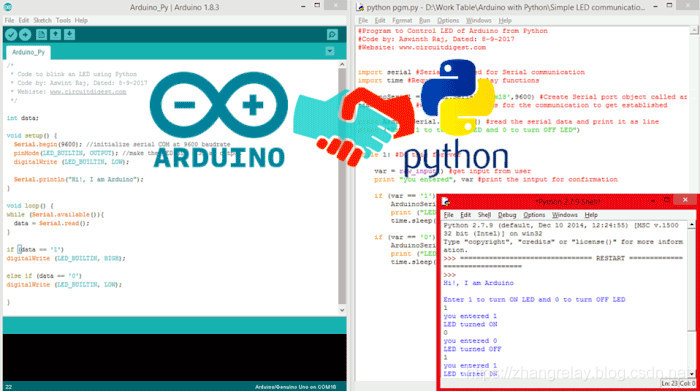The width and height of the screenshot is (700, 391).
Task: Close the Python 2.7.9 Shell window
Action: click(x=685, y=200)
